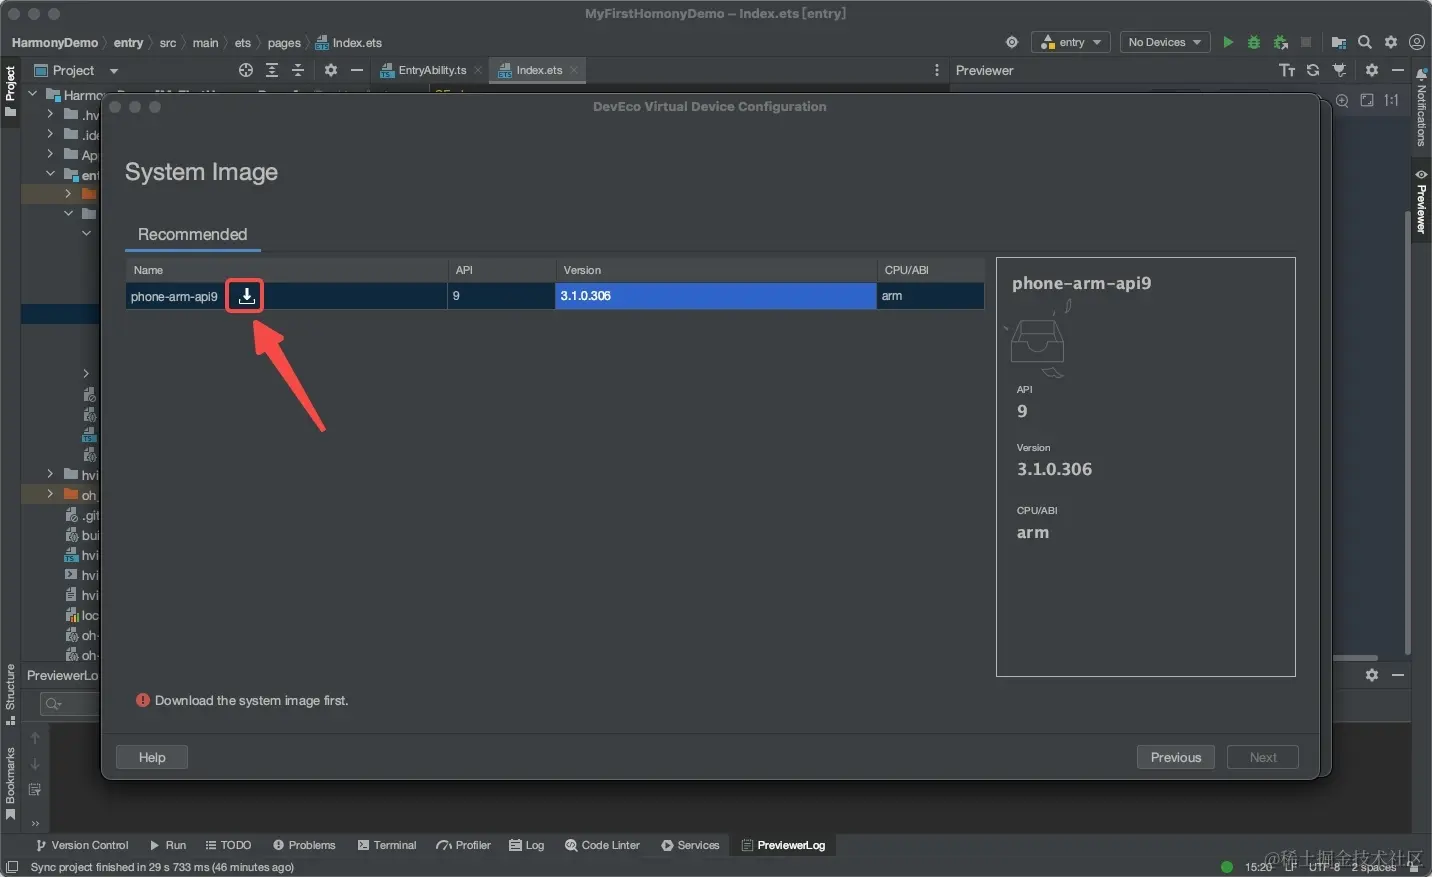1432x877 pixels.
Task: Open the Log tool window
Action: coord(527,845)
